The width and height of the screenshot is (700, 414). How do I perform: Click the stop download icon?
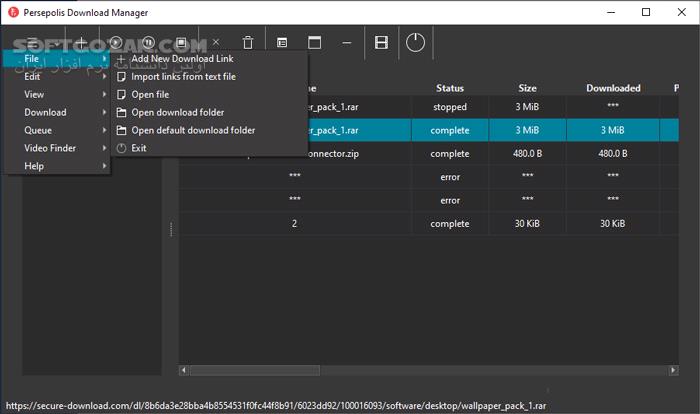click(x=182, y=43)
